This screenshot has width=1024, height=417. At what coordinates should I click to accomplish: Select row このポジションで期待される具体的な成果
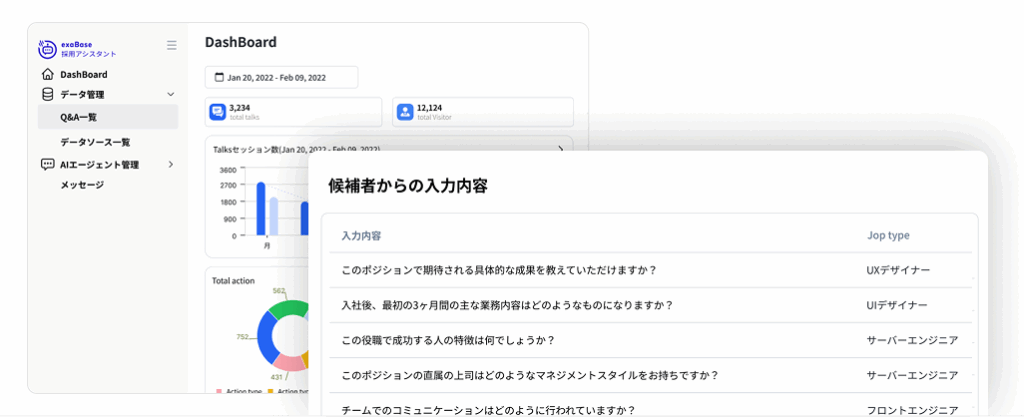[x=650, y=270]
